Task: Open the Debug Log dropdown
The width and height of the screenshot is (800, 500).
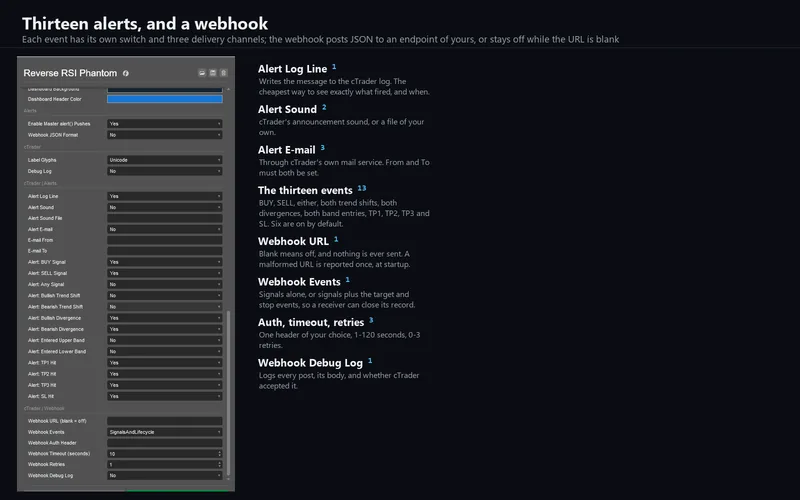Action: coord(165,171)
